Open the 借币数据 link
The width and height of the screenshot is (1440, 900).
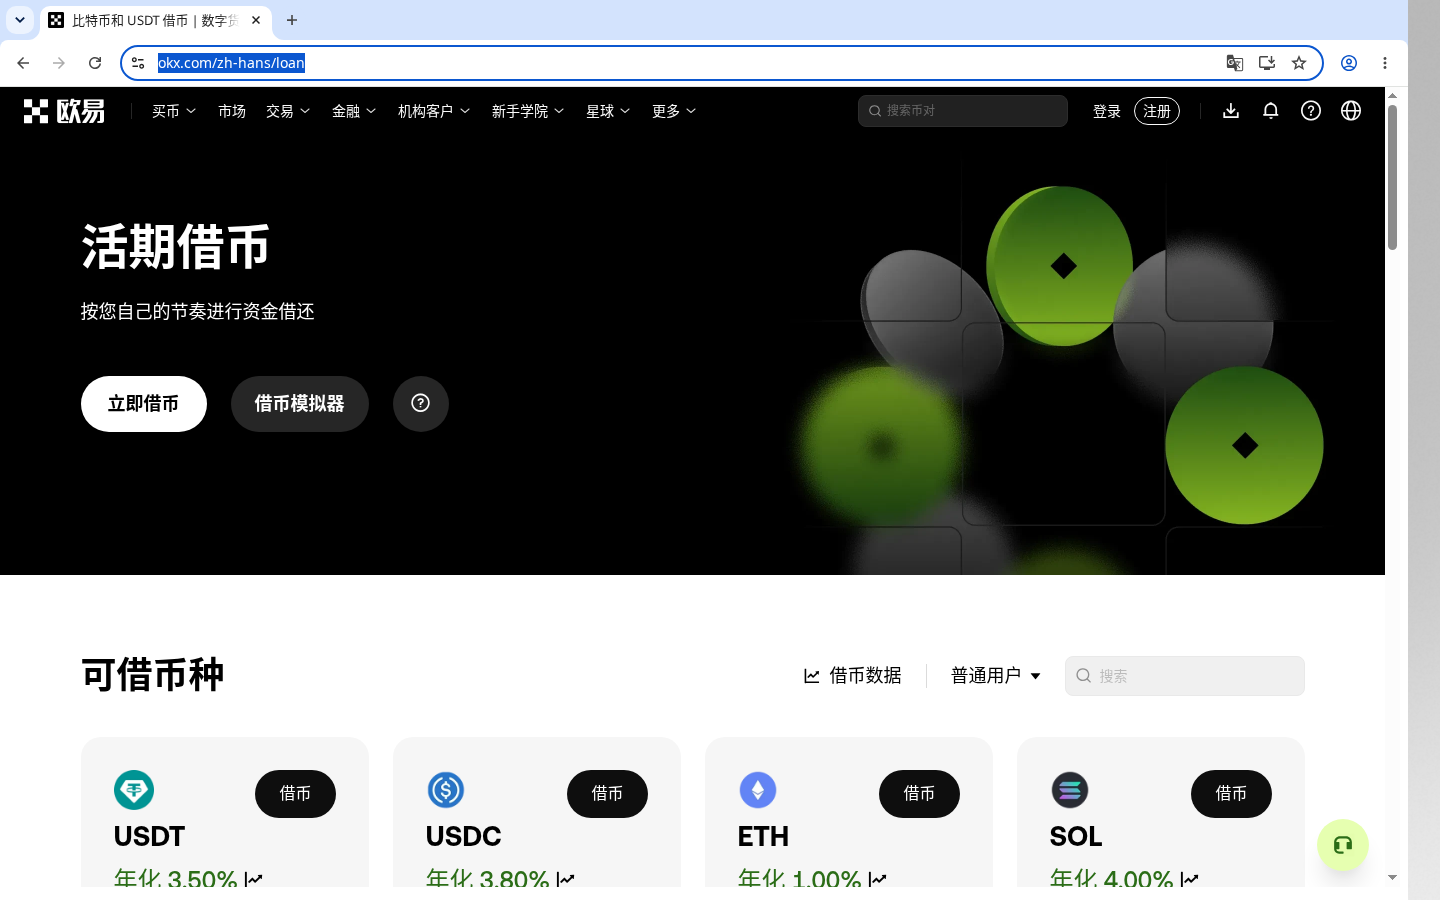click(853, 676)
